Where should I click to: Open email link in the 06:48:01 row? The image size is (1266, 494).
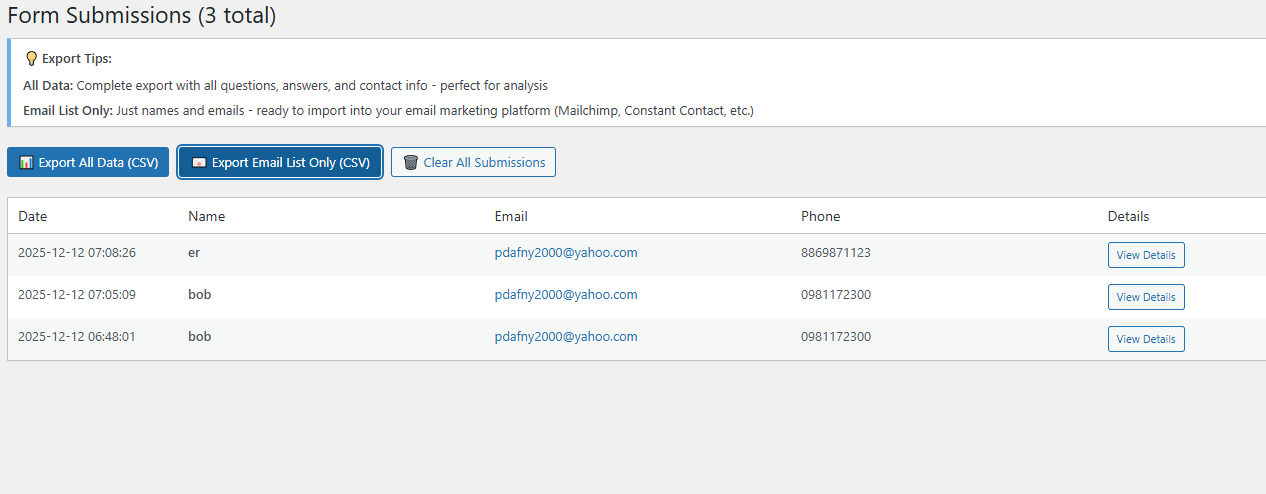coord(565,337)
